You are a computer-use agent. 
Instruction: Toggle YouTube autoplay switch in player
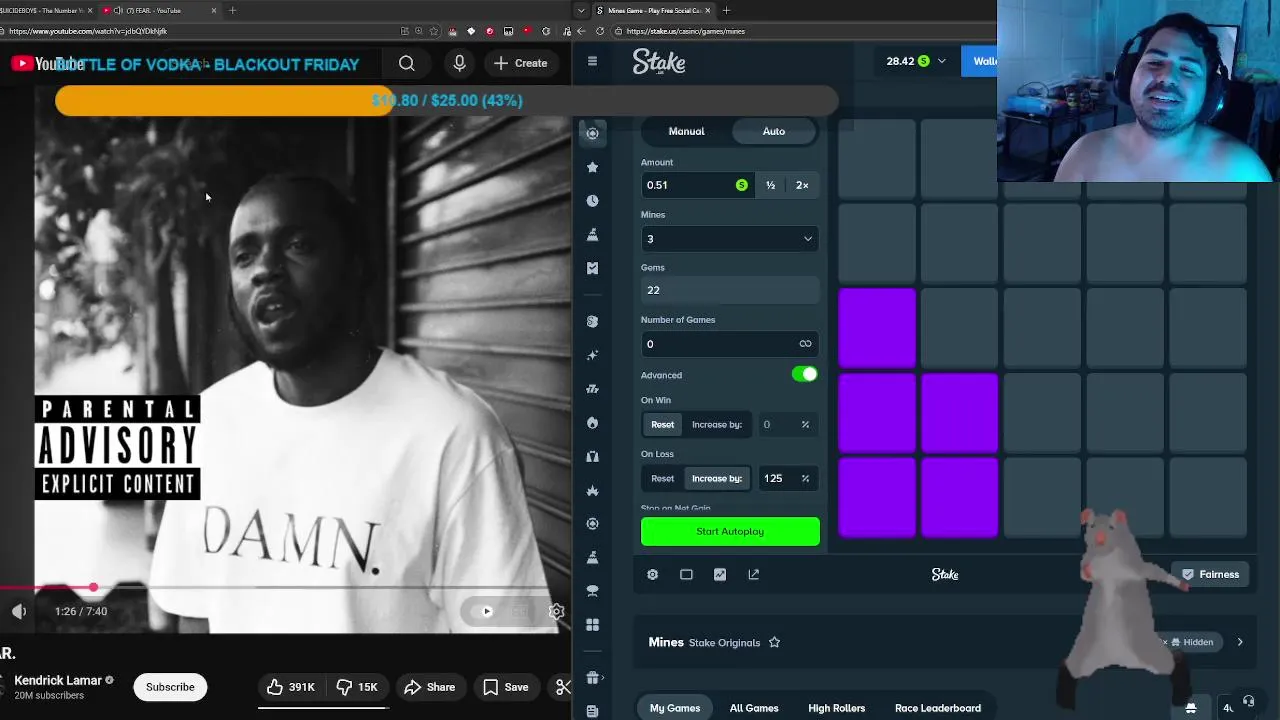[486, 611]
